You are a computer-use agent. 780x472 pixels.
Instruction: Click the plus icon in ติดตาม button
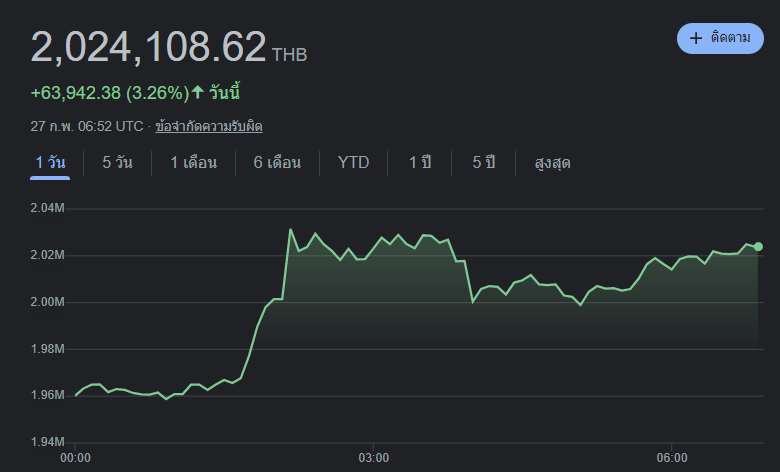coord(696,38)
